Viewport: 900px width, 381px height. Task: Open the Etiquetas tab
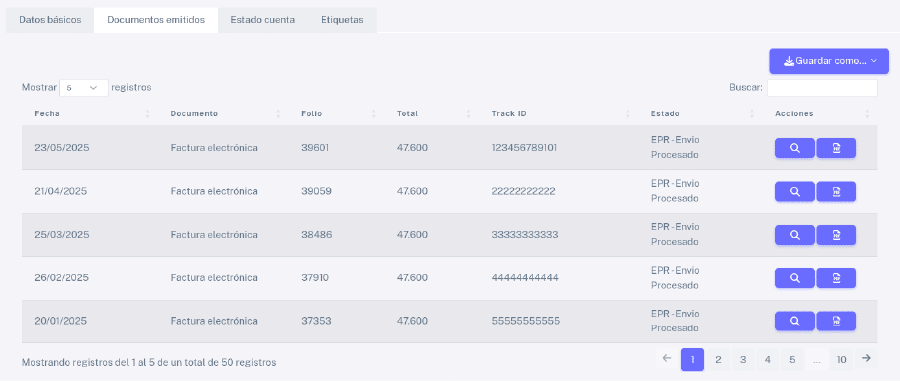[x=342, y=20]
